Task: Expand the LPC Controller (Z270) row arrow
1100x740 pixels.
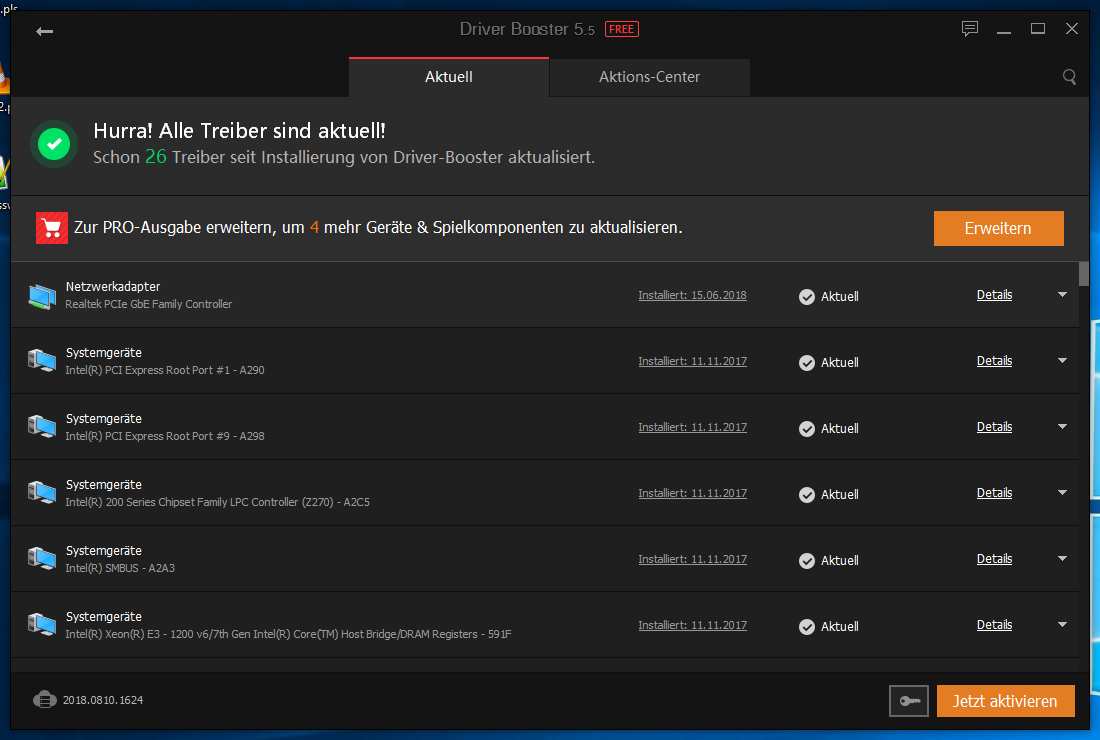Action: click(1062, 492)
